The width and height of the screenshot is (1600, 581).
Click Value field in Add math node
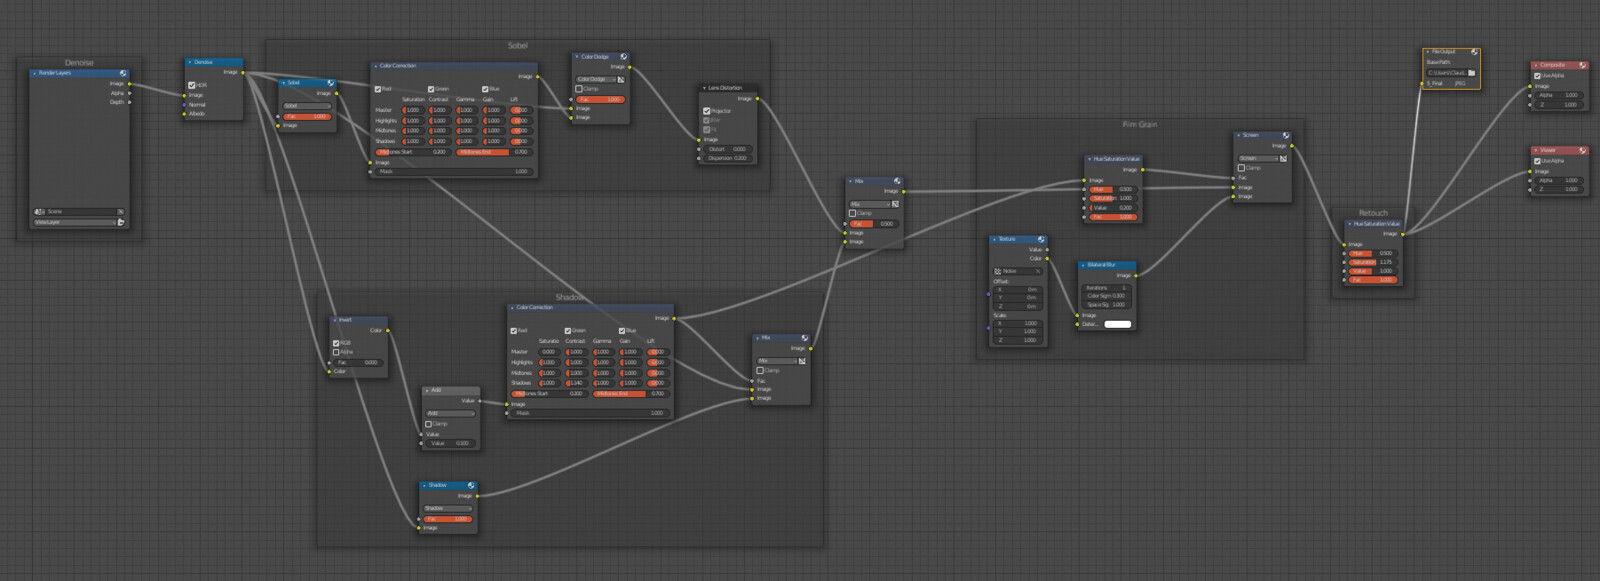pyautogui.click(x=450, y=443)
